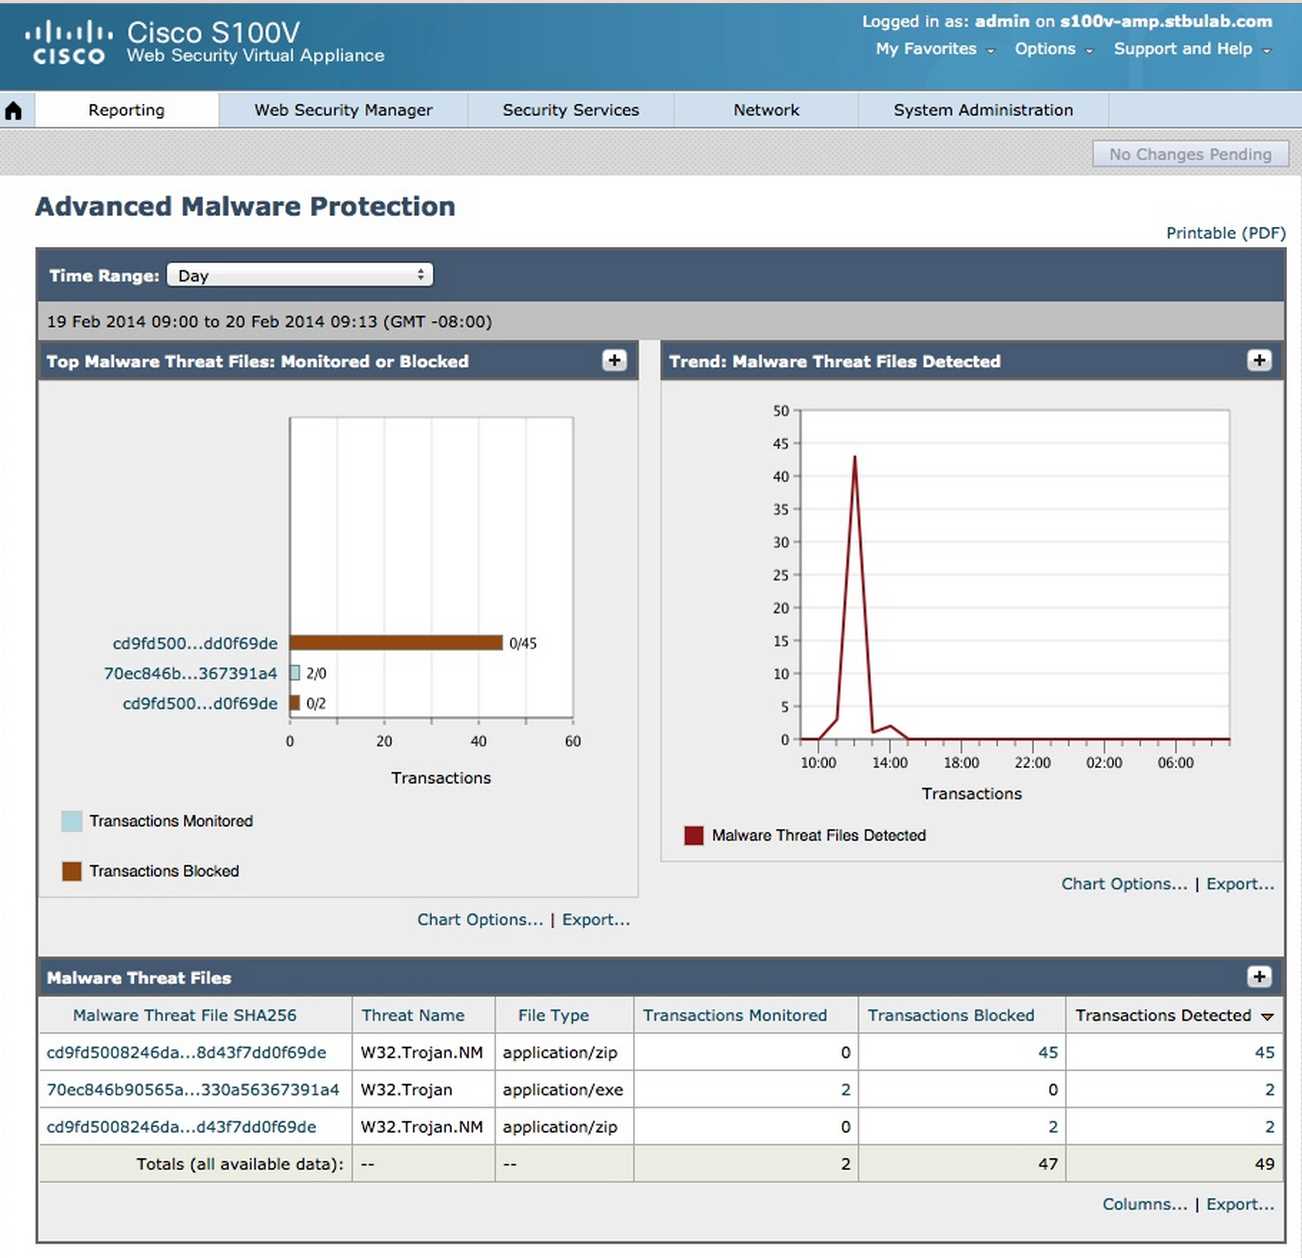
Task: Open System Administration menu
Action: coord(982,110)
